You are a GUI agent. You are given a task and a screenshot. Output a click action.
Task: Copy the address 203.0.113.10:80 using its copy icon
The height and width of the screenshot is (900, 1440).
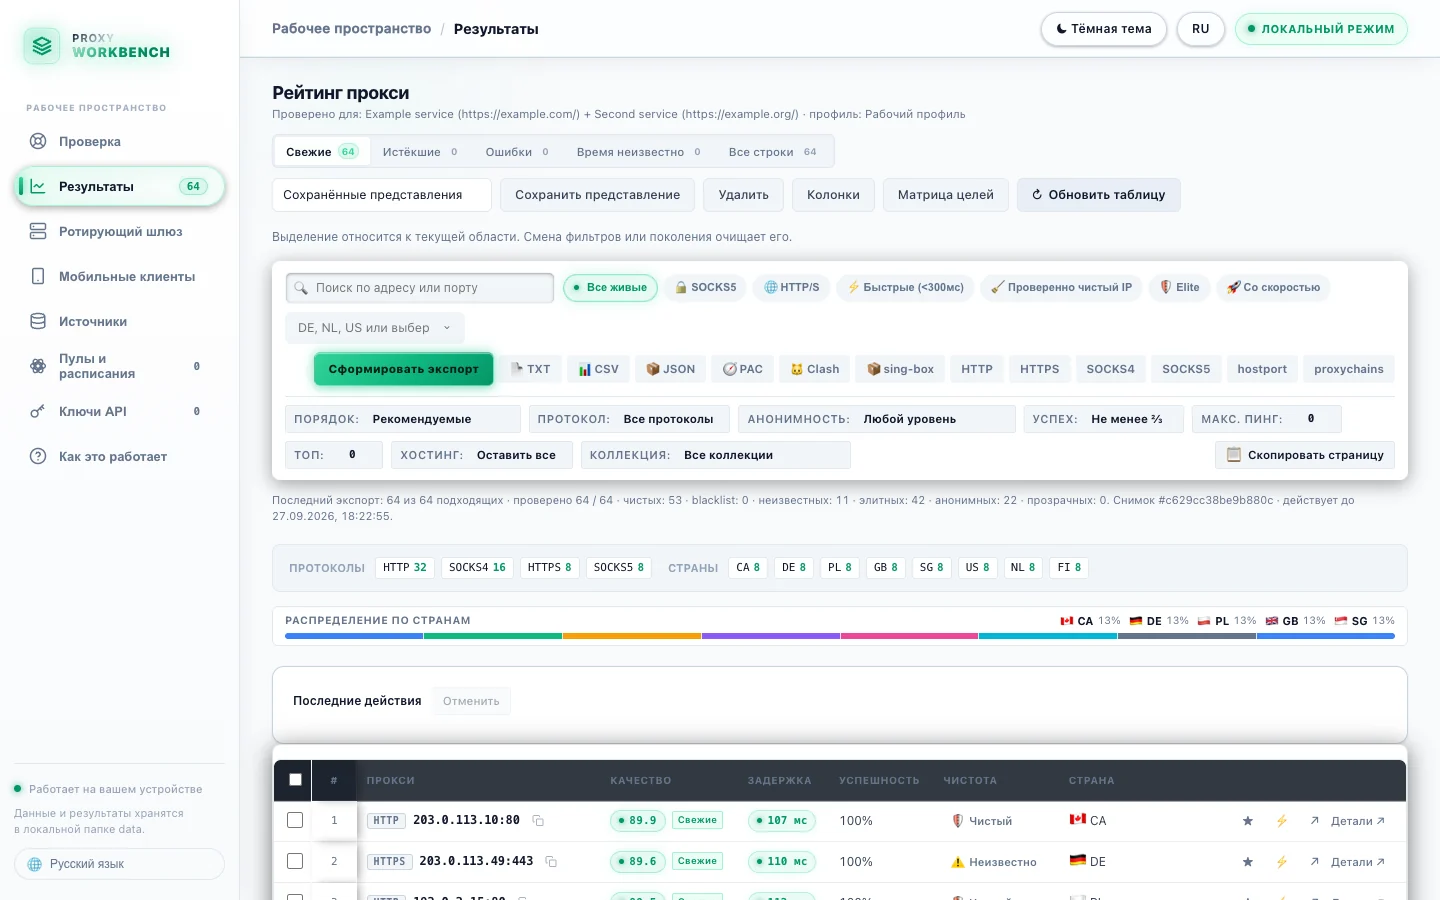coord(538,821)
